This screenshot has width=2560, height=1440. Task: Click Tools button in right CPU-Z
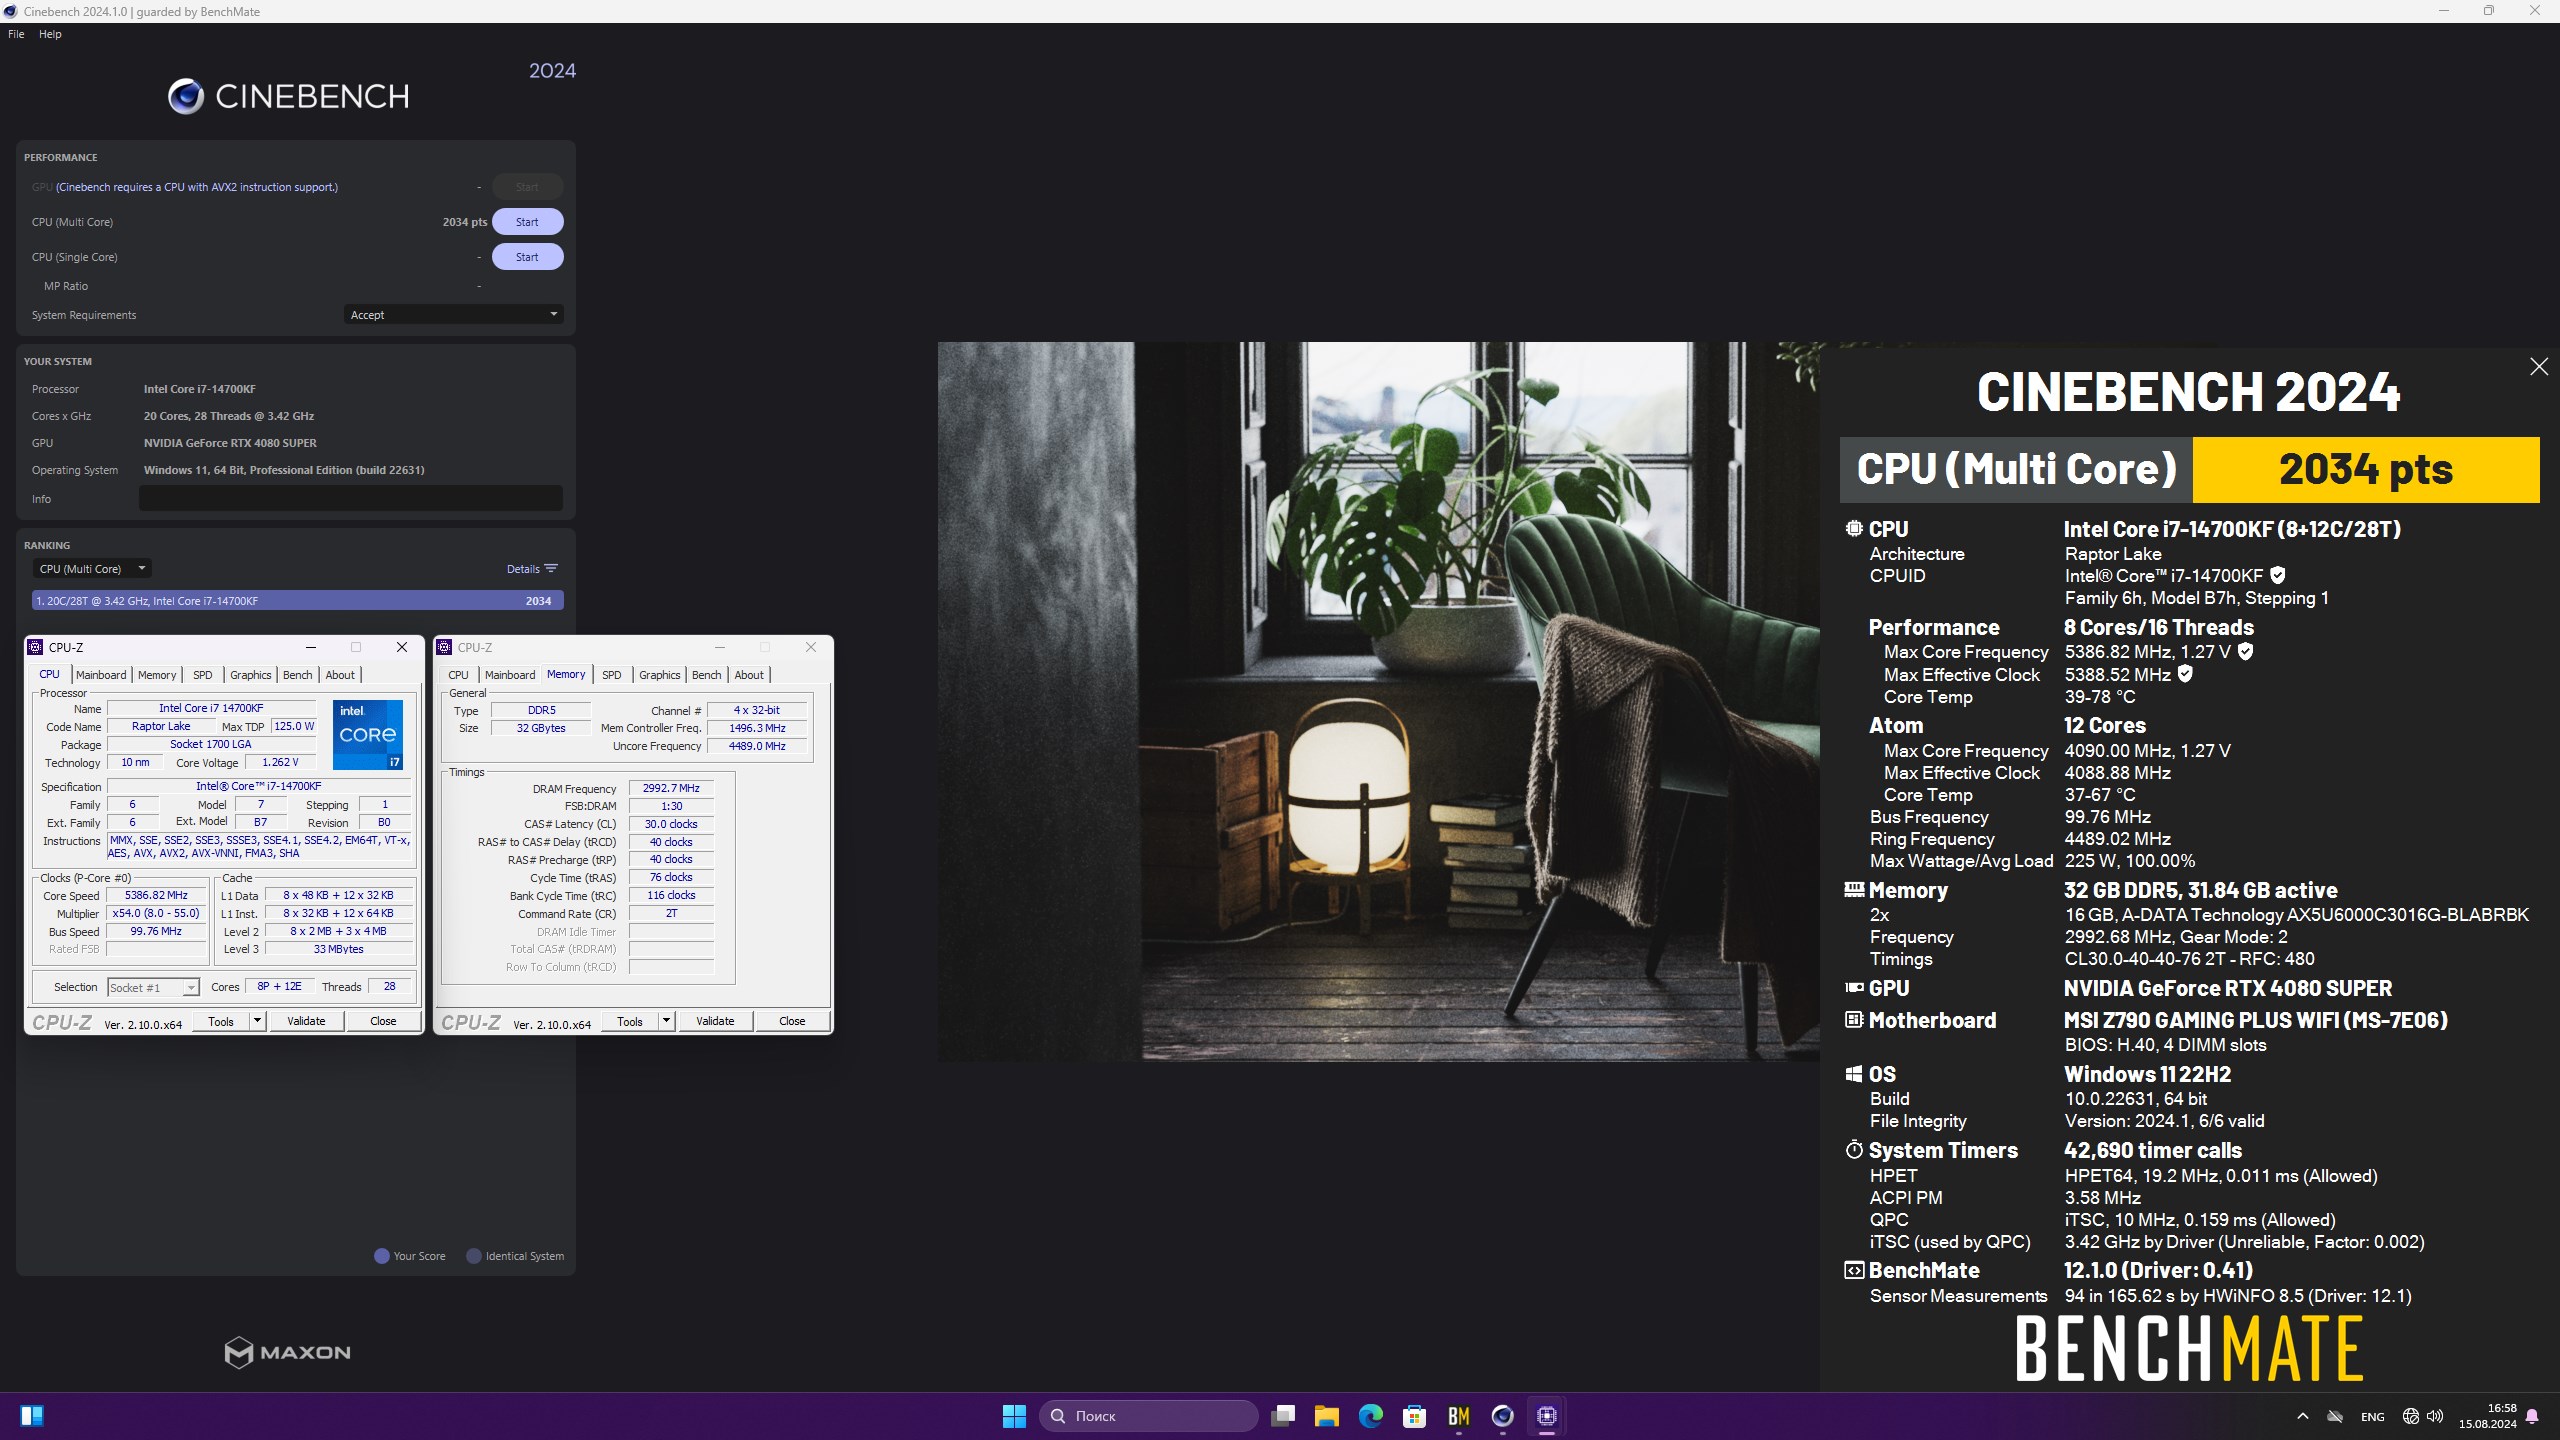pos(630,1021)
